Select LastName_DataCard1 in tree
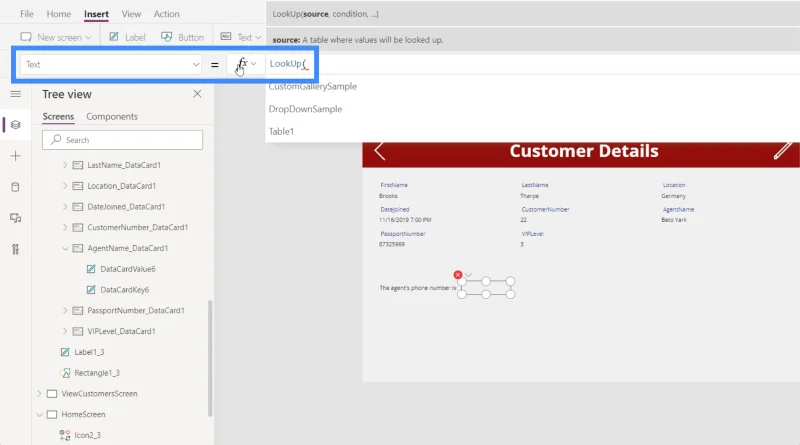Viewport: 800px width, 445px height. [124, 165]
